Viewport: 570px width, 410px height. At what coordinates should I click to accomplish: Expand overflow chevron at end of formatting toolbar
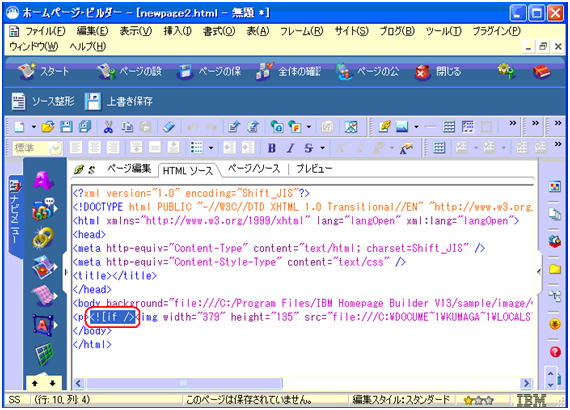[x=558, y=144]
